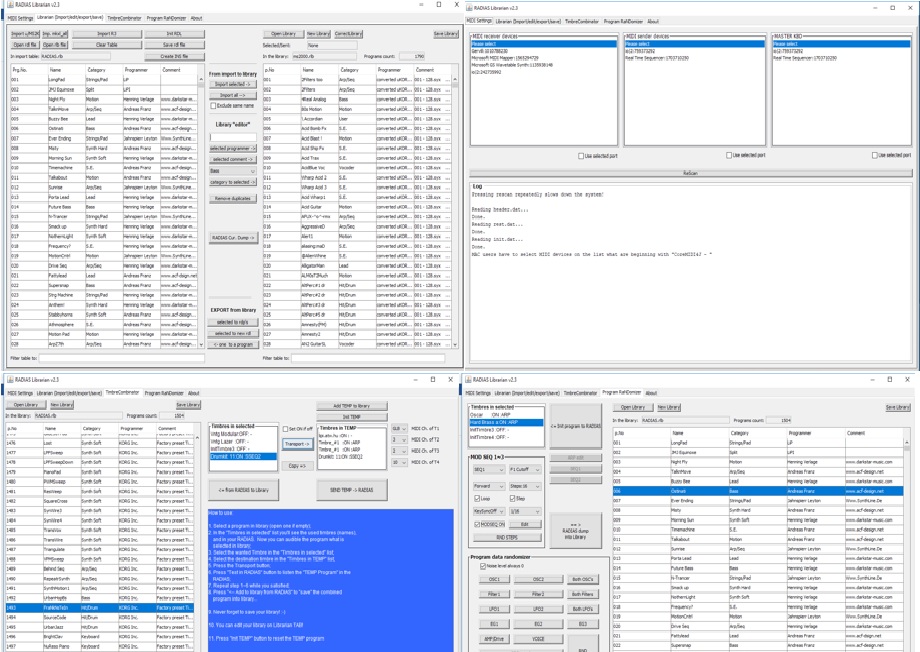This screenshot has width=920, height=652.
Task: In top-right window, open the About tab
Action: click(653, 22)
